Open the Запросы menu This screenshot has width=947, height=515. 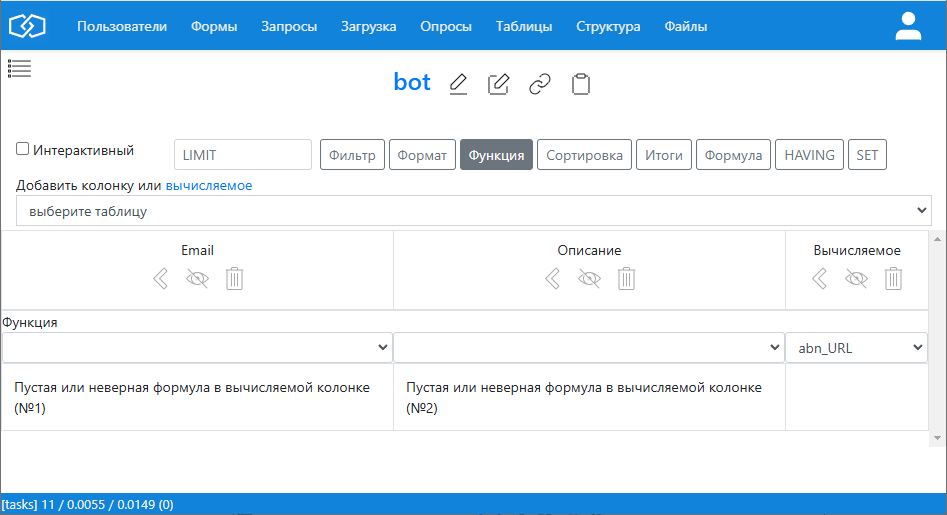coord(289,27)
